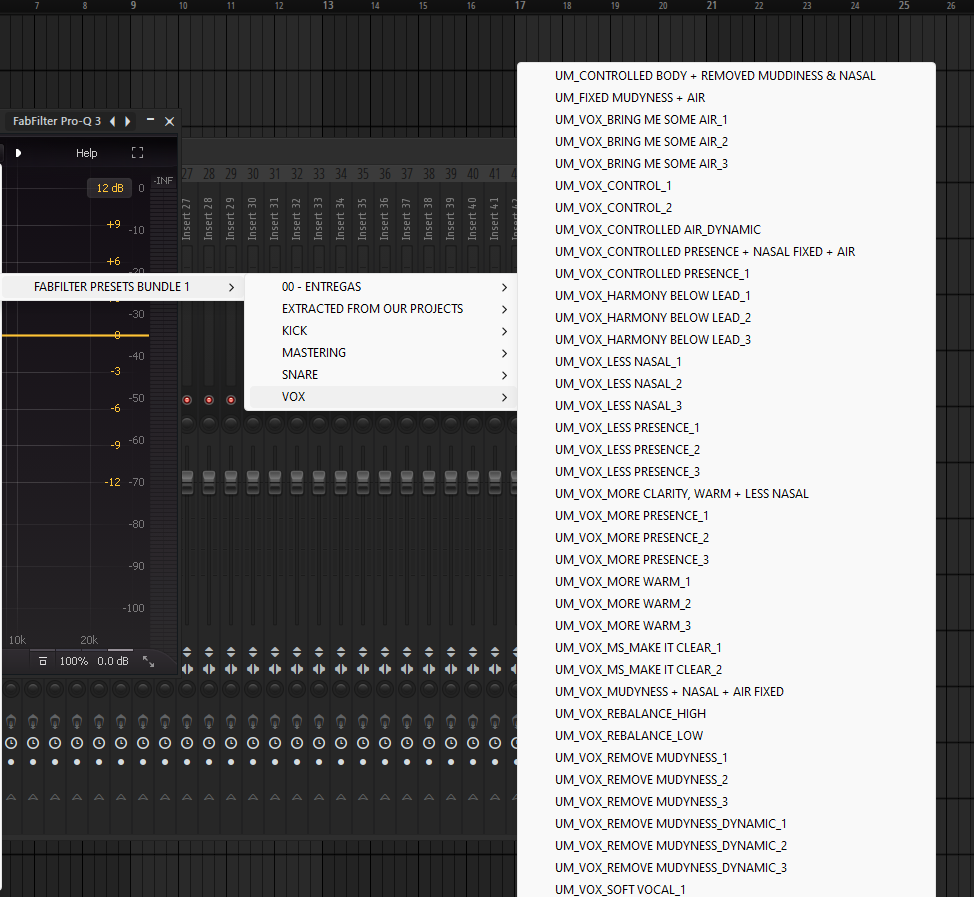The width and height of the screenshot is (974, 897).
Task: Click send arrow under Insert 39
Action: pyautogui.click(x=451, y=797)
